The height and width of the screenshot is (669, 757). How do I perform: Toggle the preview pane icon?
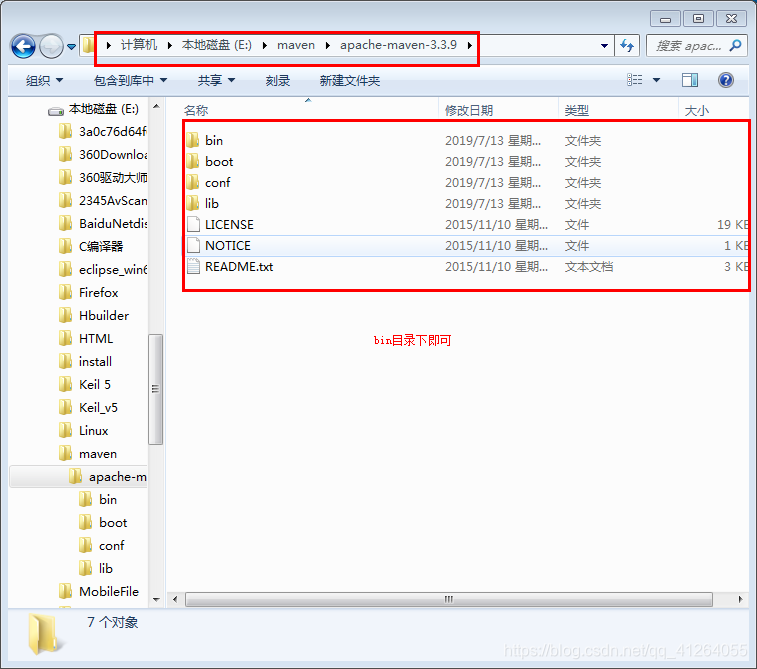pyautogui.click(x=690, y=80)
